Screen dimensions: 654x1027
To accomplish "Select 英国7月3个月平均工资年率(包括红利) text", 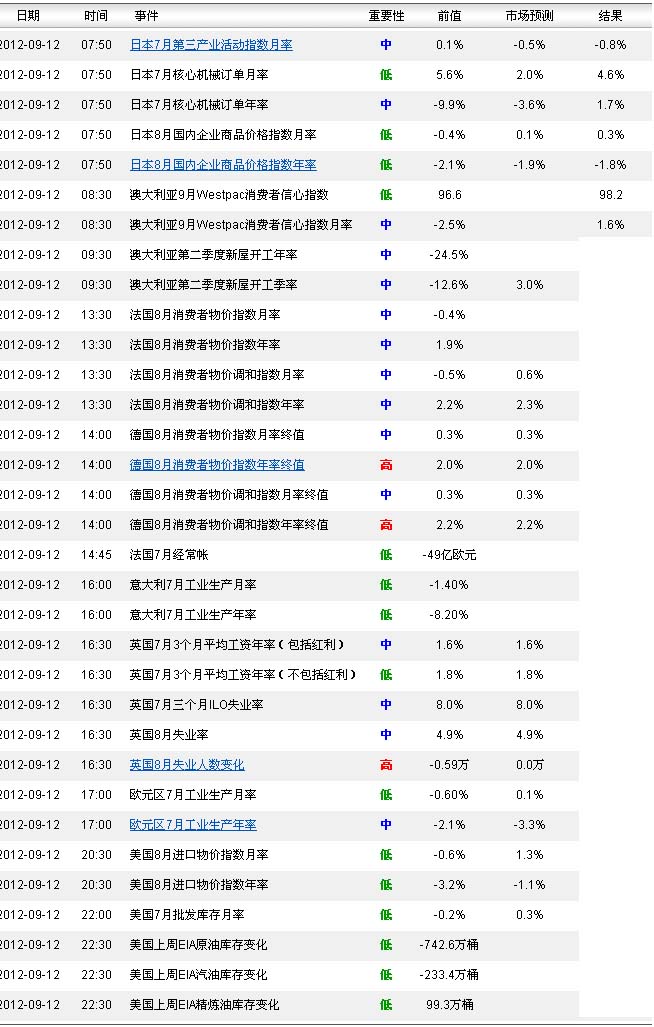I will [237, 644].
